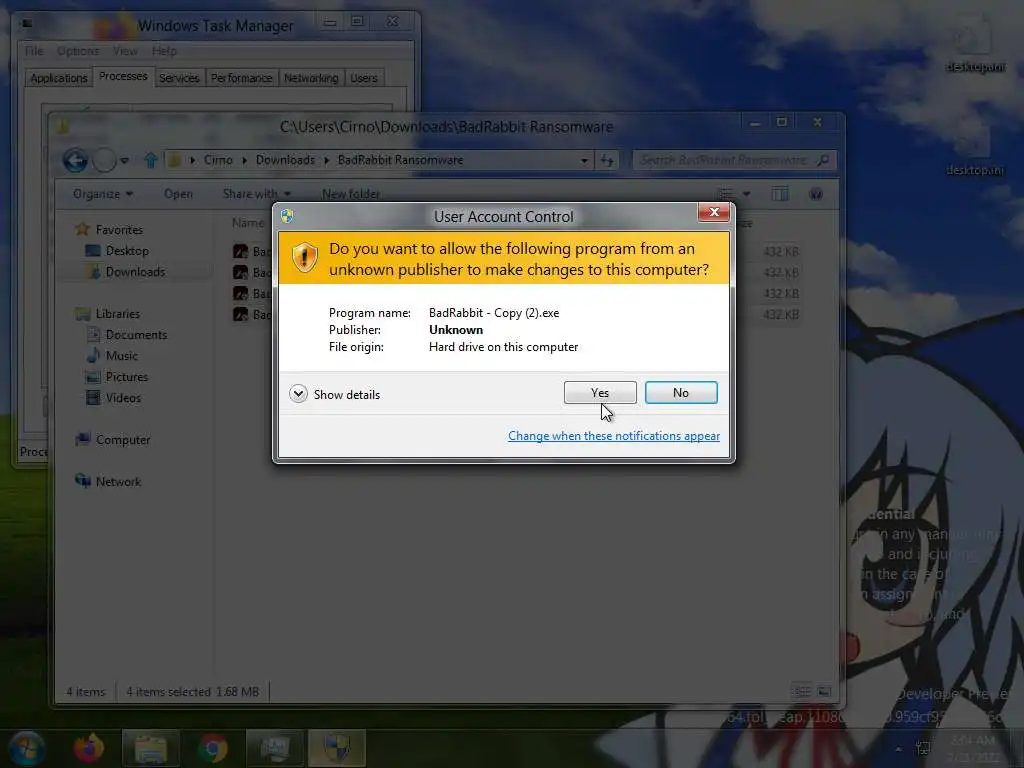Click No in the User Account Control dialog
Screen dimensions: 1024x768
point(680,392)
